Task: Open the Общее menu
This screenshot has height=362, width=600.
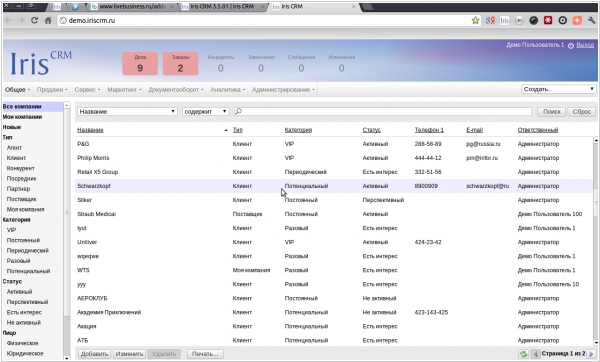Action: 17,90
